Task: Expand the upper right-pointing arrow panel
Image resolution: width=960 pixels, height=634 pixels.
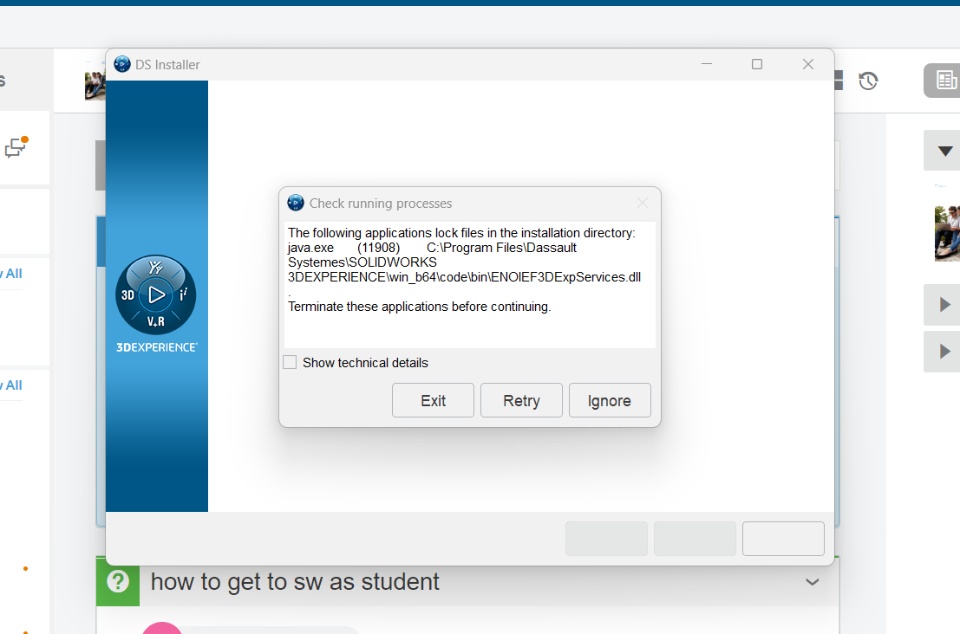Action: tap(944, 304)
